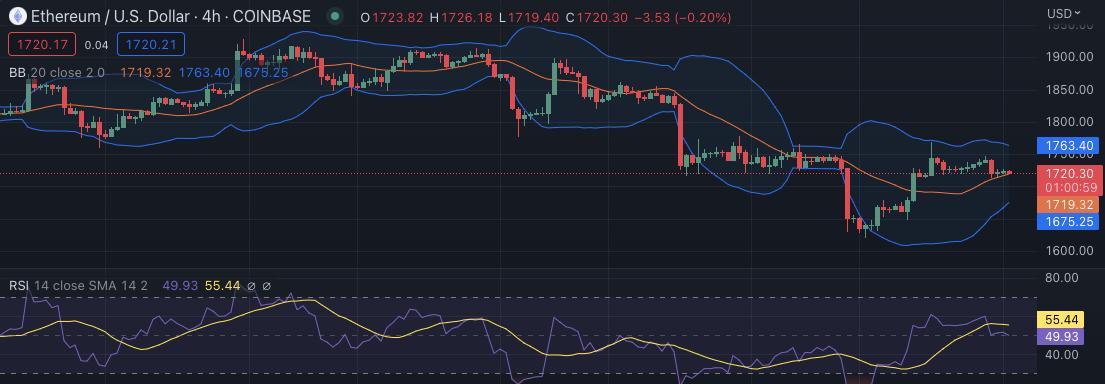The height and width of the screenshot is (384, 1105).
Task: Click the Ethereum logo icon
Action: pos(17,16)
